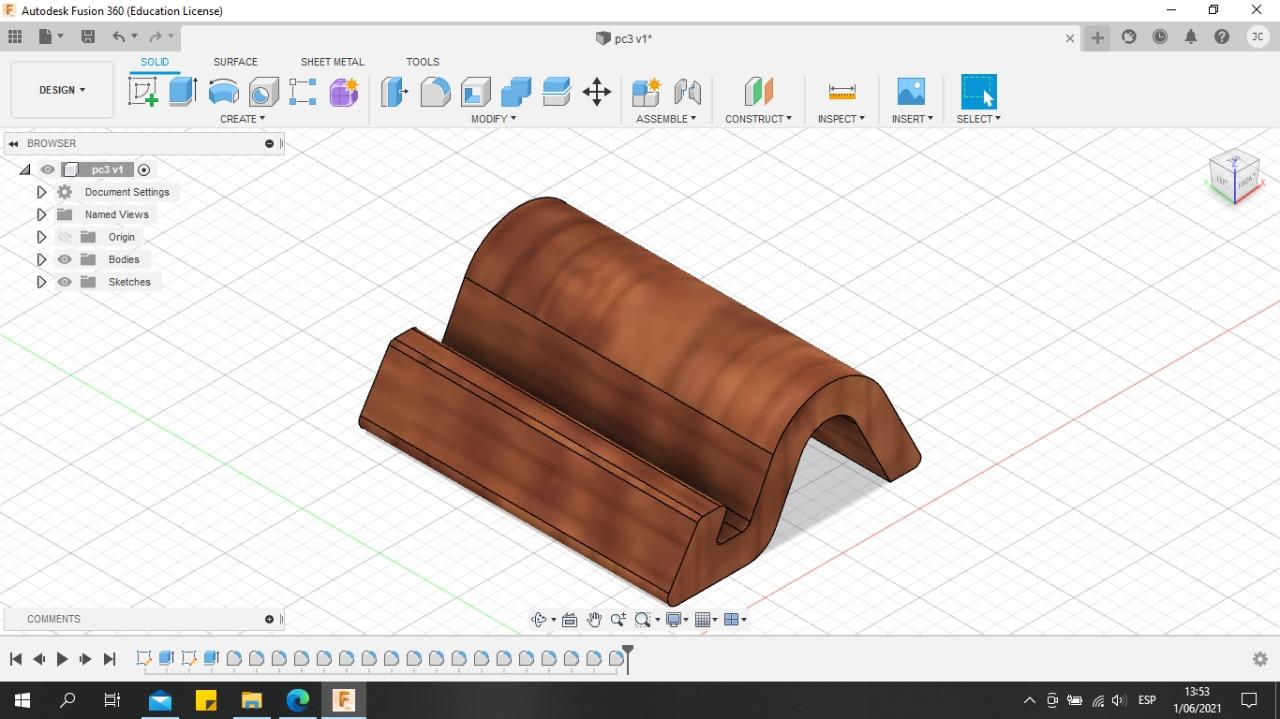
Task: Show the Origin folder with eye icon
Action: point(65,237)
